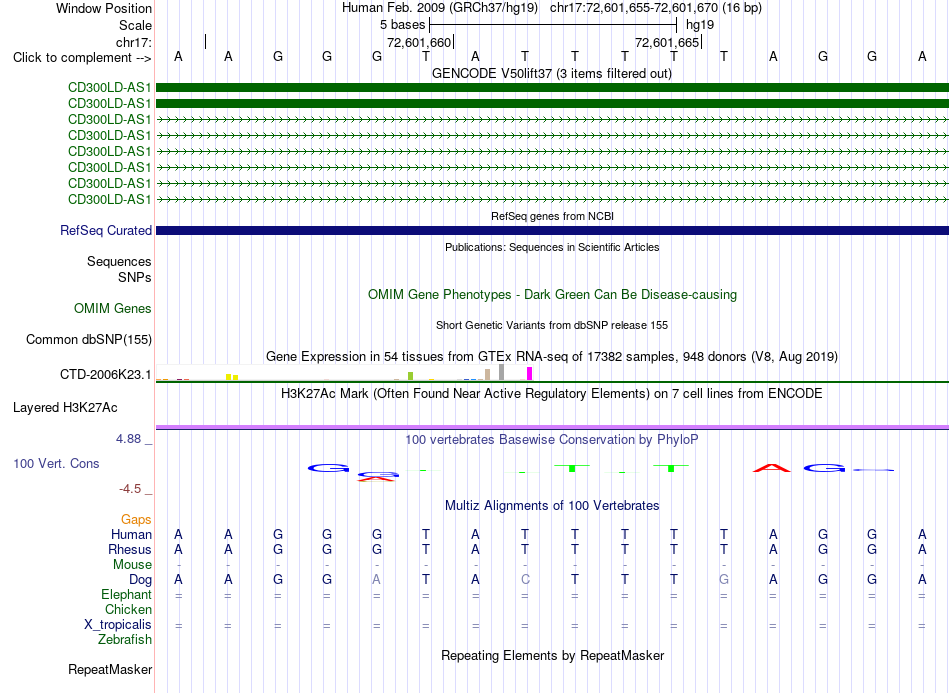Click the H3K27Ac Mark ENCODE title
The height and width of the screenshot is (693, 950).
[x=551, y=394]
